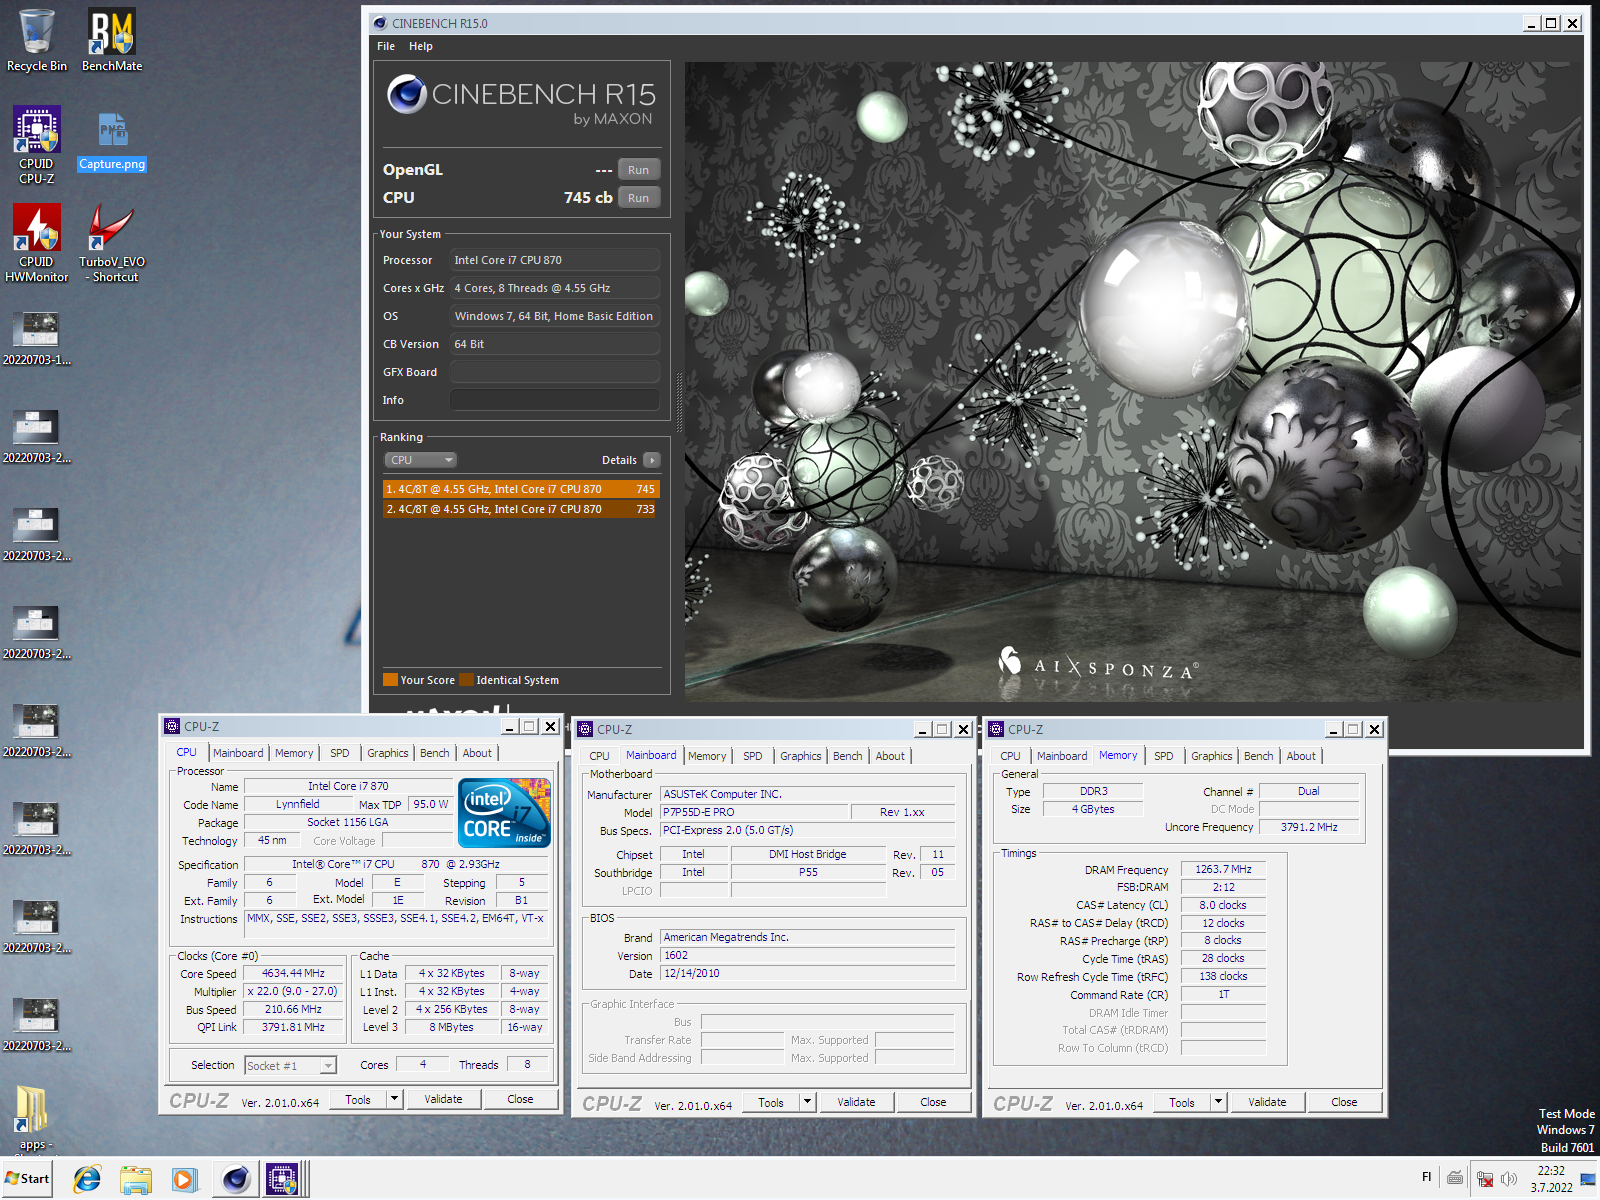1600x1200 pixels.
Task: Open the BenchMate desktop shortcut
Action: (x=112, y=40)
